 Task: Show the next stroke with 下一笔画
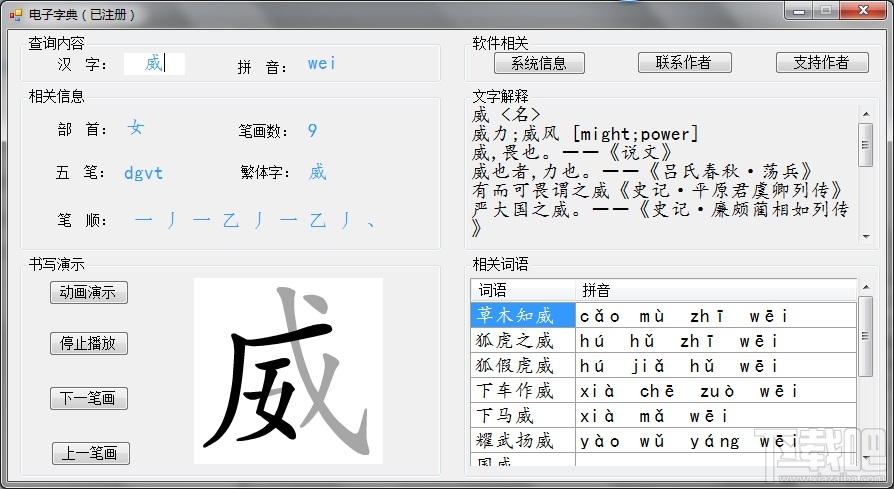pyautogui.click(x=88, y=398)
